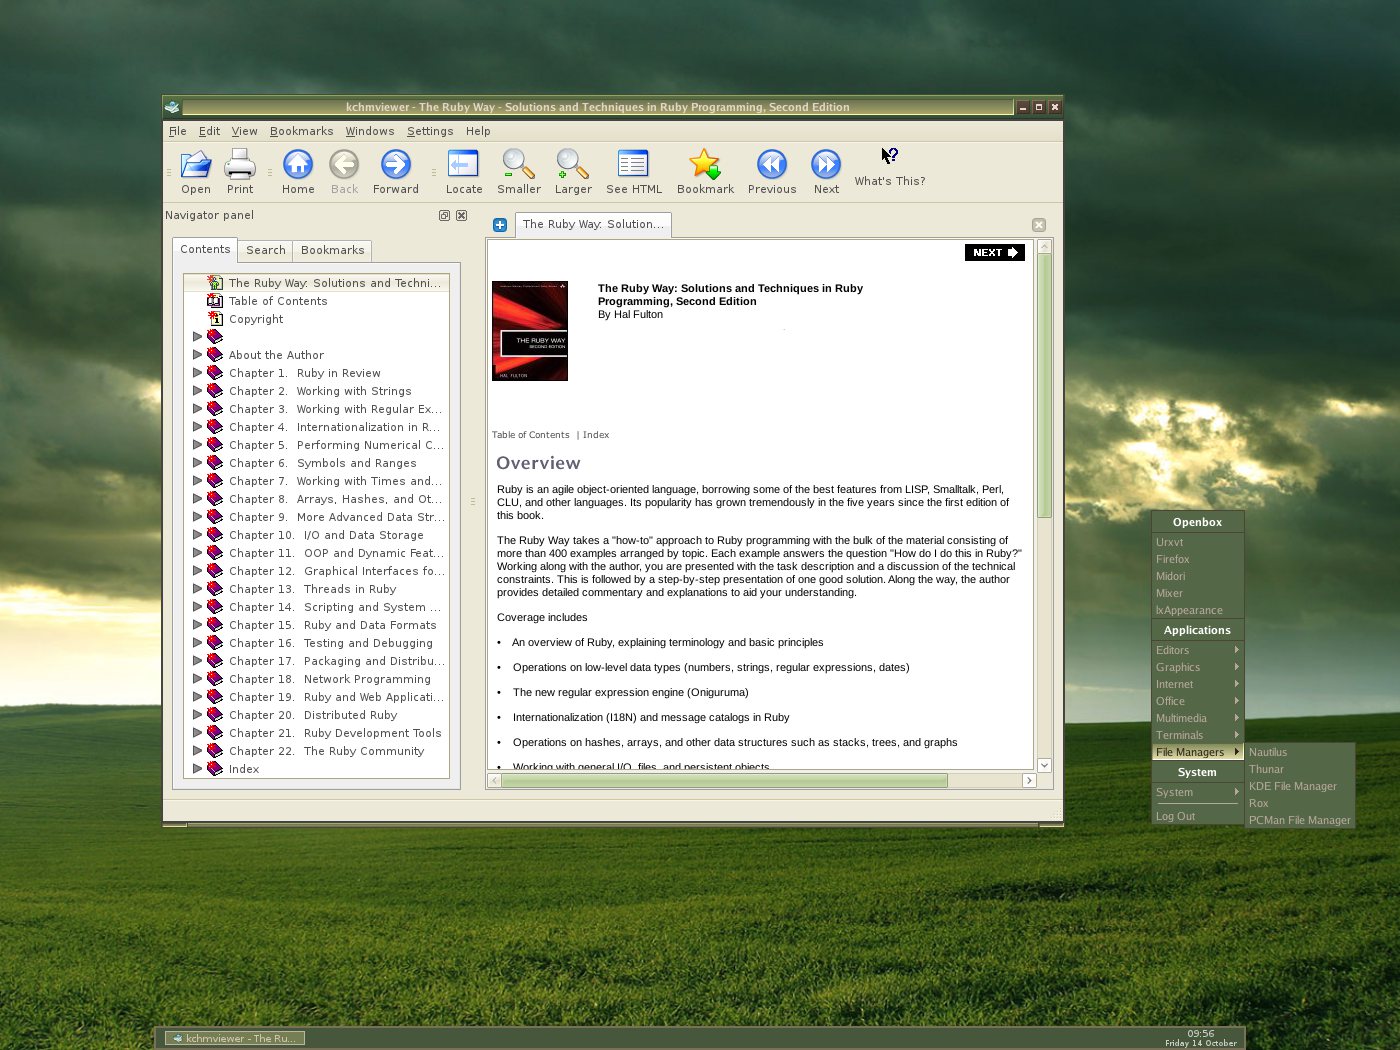The image size is (1400, 1050).
Task: Click the book icon for Index
Action: point(214,769)
